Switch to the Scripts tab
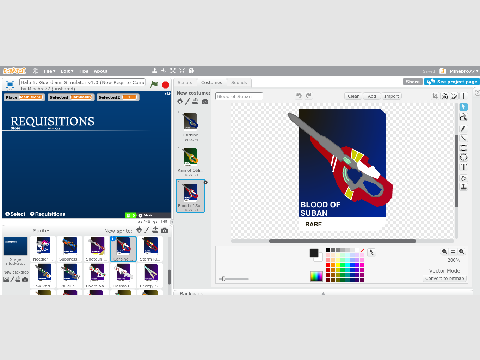 [185, 82]
